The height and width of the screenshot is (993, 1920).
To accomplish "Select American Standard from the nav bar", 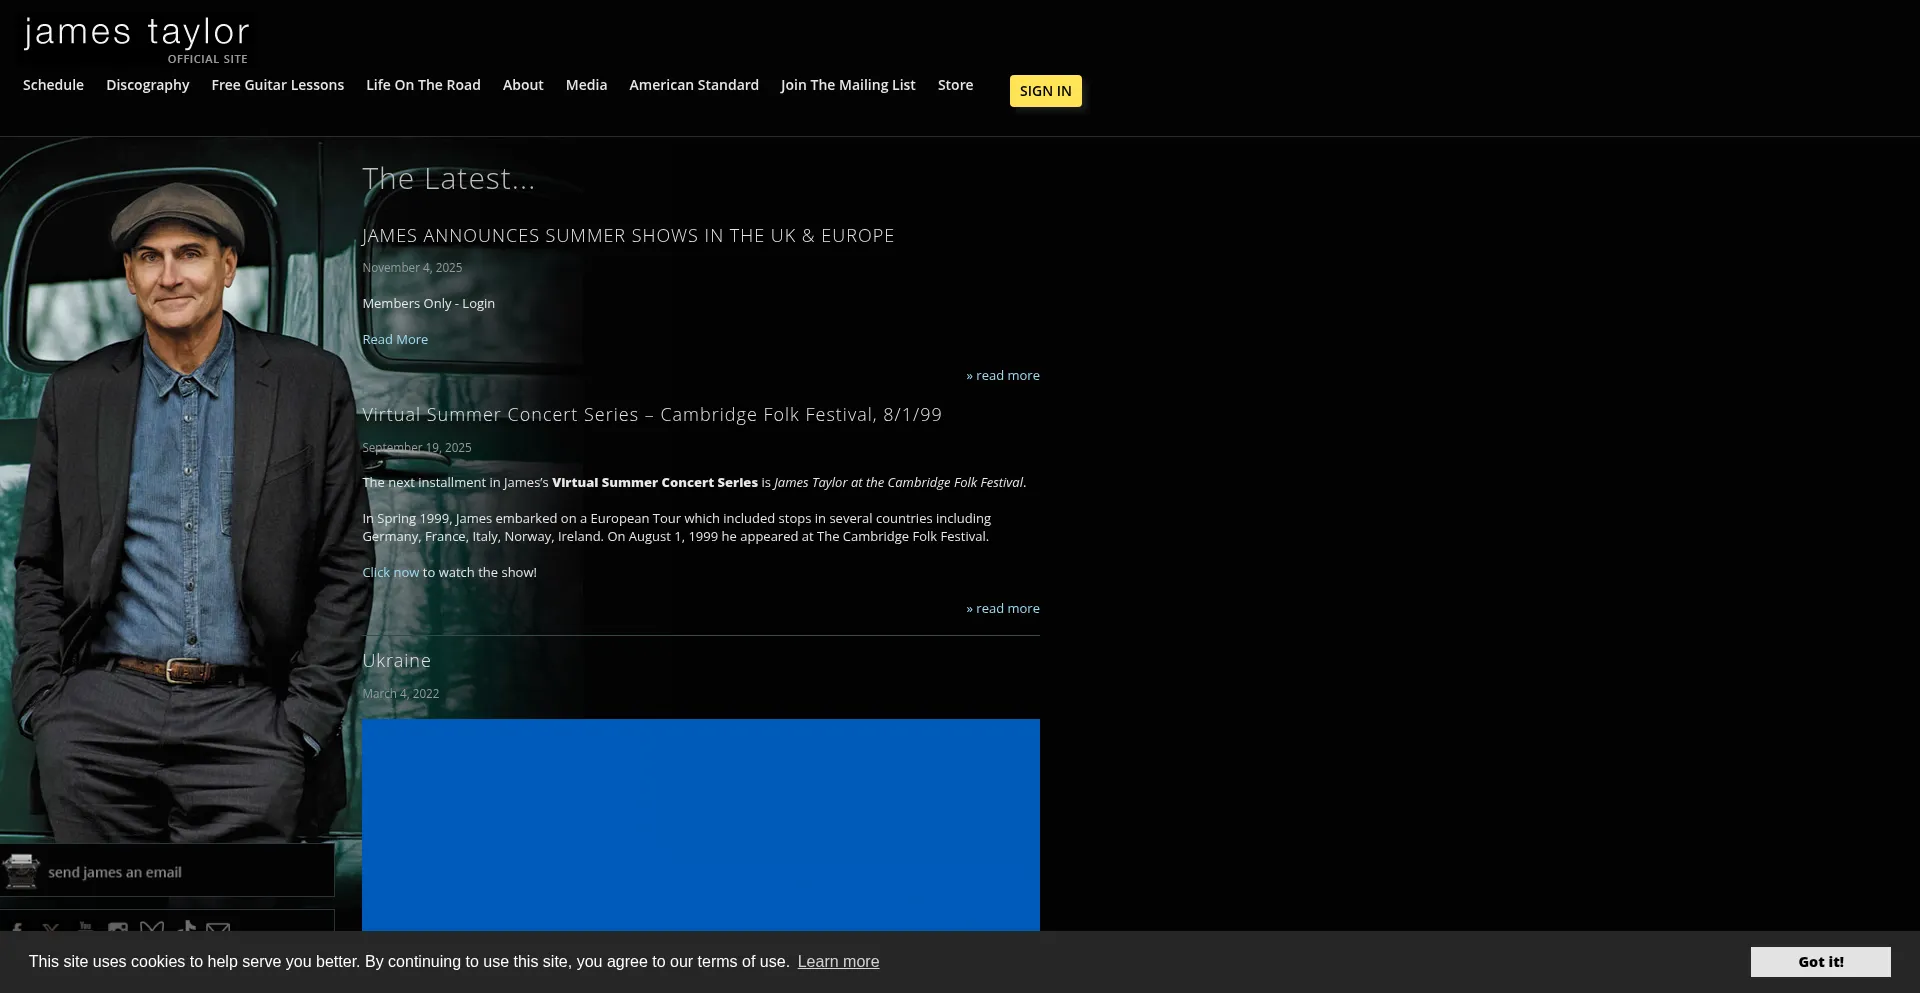I will pyautogui.click(x=693, y=85).
